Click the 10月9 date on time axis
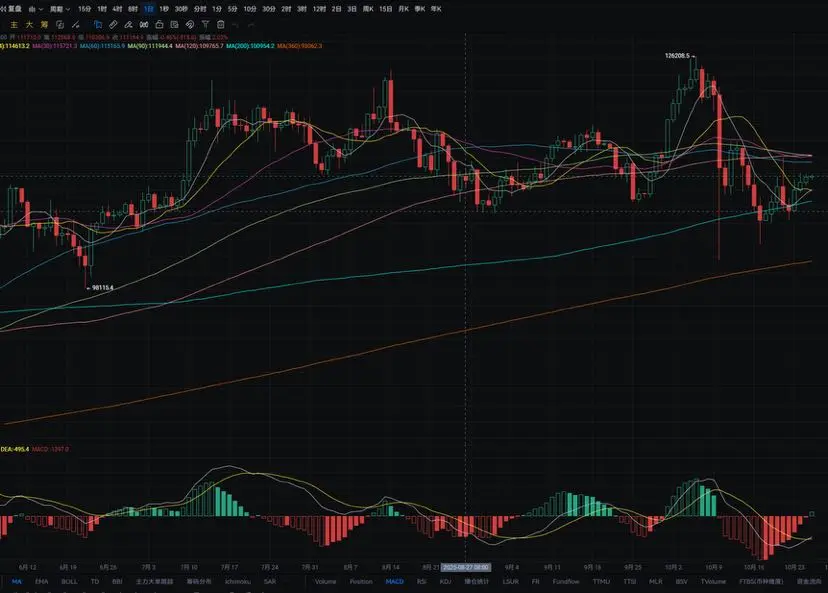This screenshot has height=593, width=828. coord(713,568)
